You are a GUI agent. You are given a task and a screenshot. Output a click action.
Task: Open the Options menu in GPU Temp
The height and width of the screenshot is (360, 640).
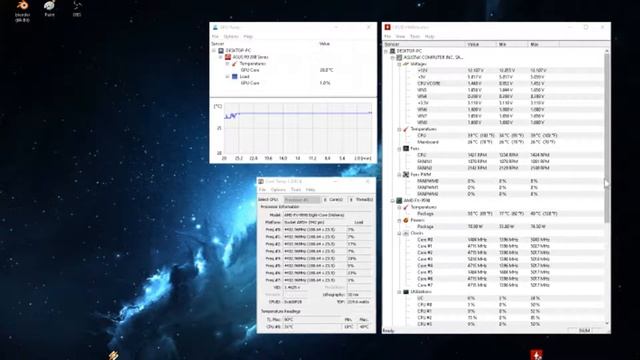(231, 36)
